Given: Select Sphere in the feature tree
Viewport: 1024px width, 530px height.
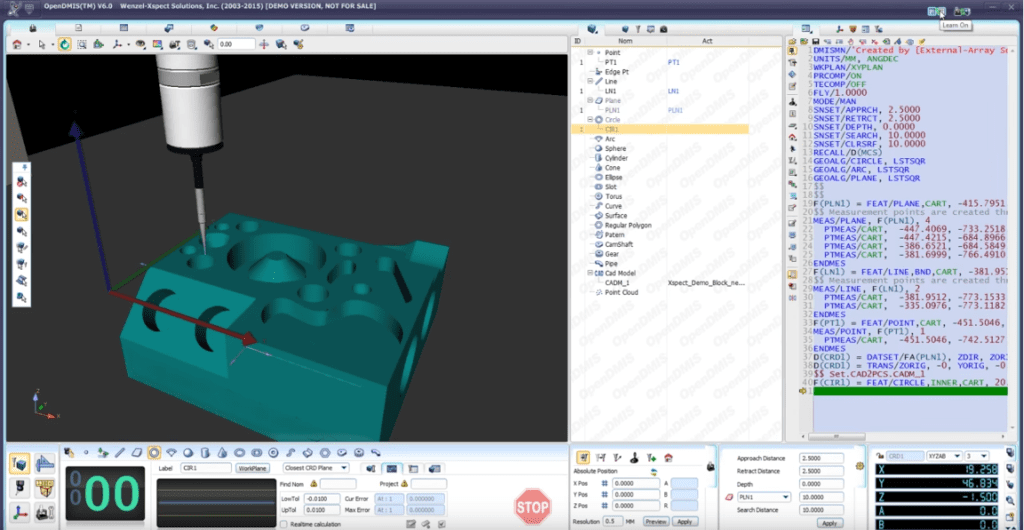Looking at the screenshot, I should click(x=615, y=148).
